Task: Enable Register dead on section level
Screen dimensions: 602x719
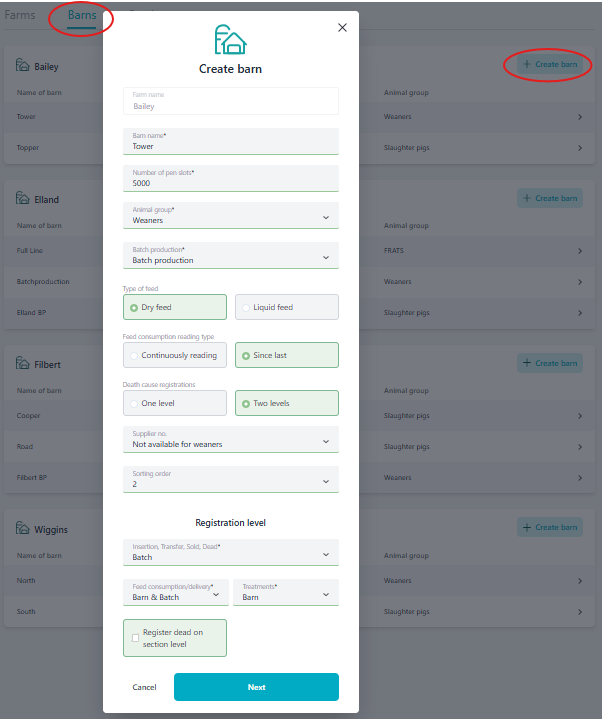Action: coord(136,638)
